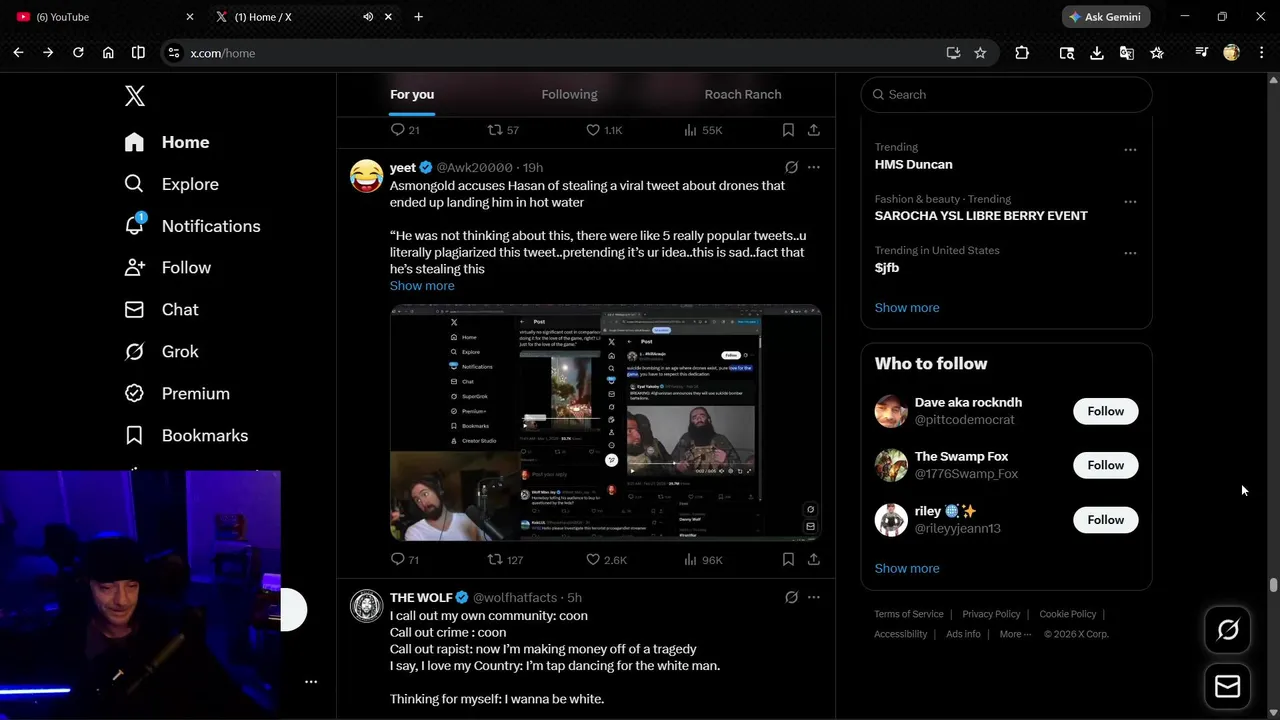The width and height of the screenshot is (1280, 720).
Task: Open the Notifications bell
Action: point(134,225)
